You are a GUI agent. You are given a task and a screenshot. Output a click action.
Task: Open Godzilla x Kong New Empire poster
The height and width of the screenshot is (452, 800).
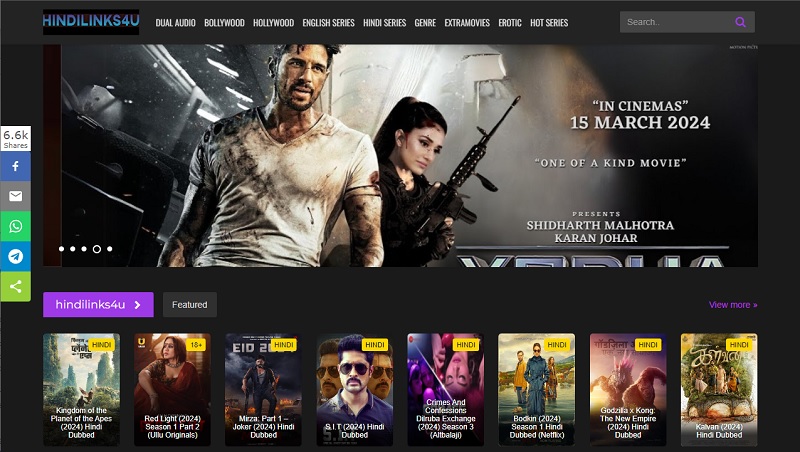pyautogui.click(x=628, y=390)
